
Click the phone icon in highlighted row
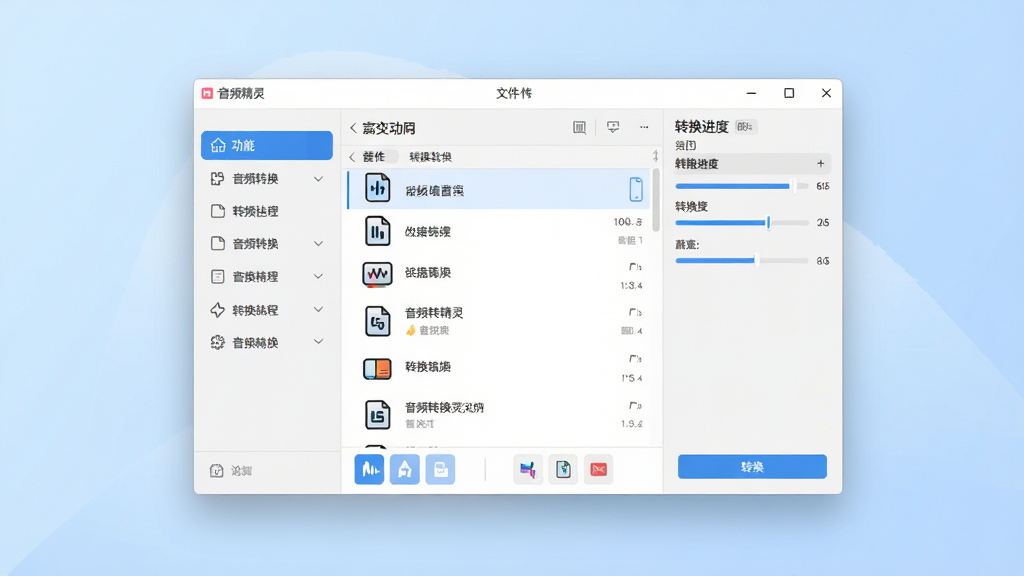tap(635, 189)
